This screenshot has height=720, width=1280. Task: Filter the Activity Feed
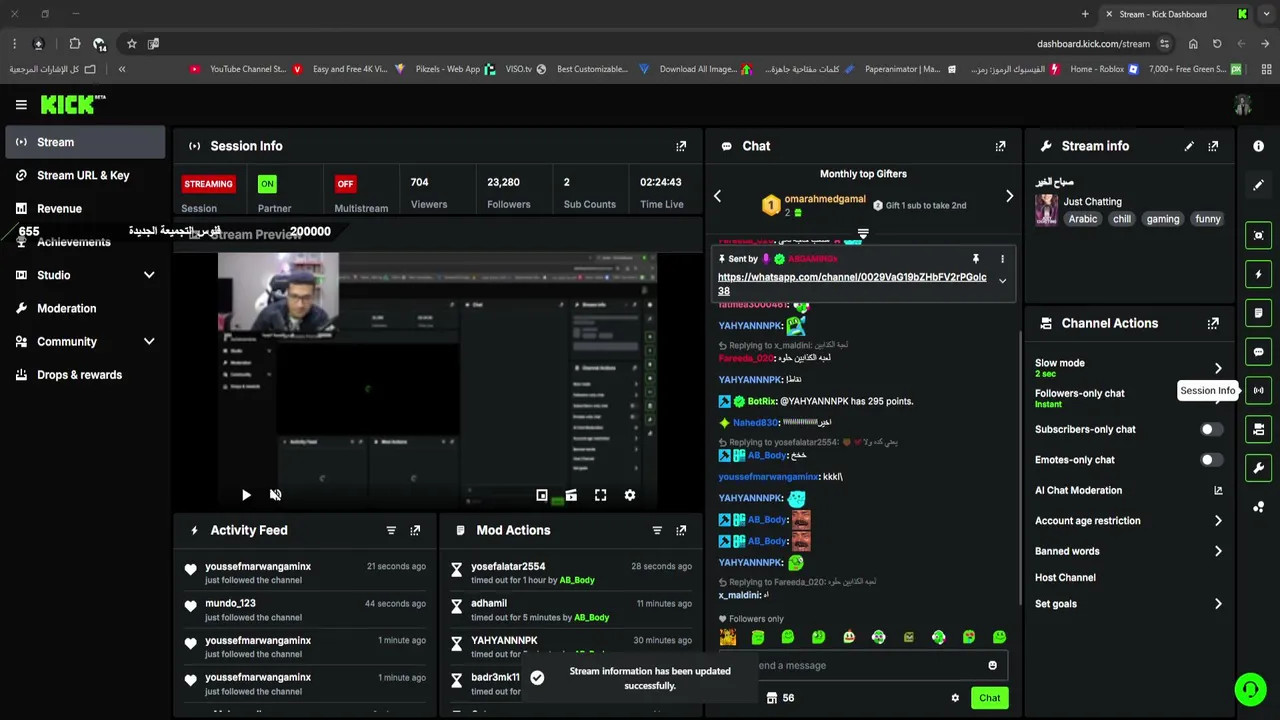point(391,530)
